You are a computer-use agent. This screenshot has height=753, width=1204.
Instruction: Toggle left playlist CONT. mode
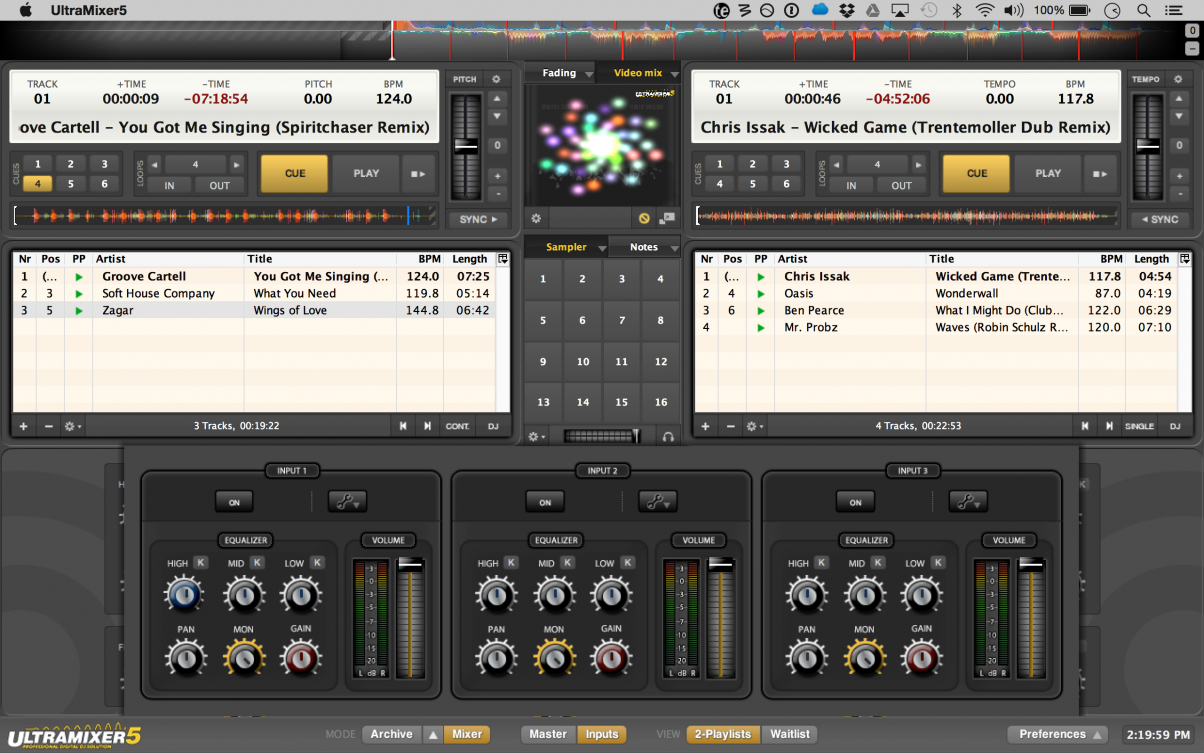457,426
